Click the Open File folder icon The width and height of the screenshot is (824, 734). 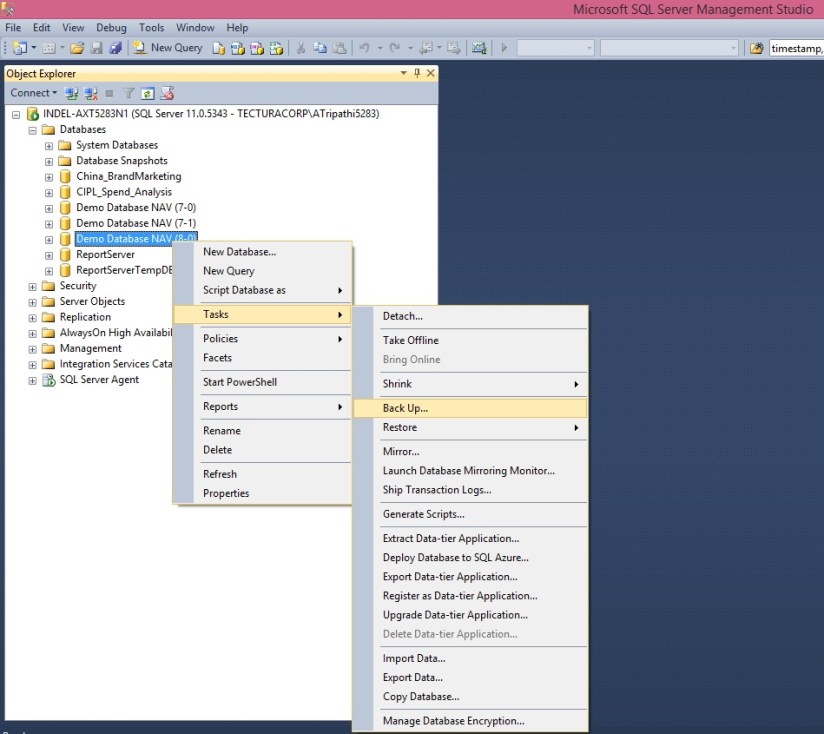(x=77, y=48)
